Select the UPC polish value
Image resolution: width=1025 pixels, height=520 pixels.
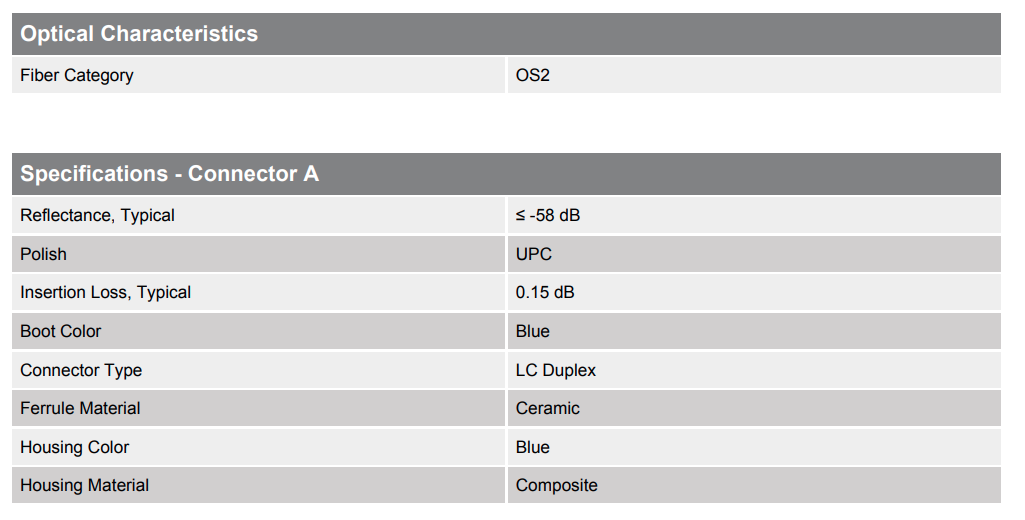(534, 254)
